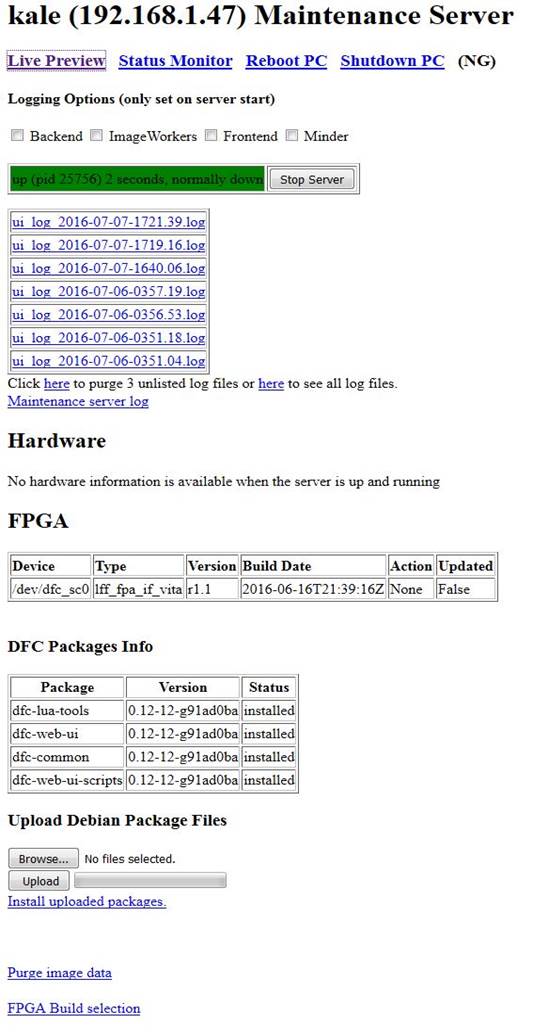Click Install uploaded packages link

tap(87, 902)
